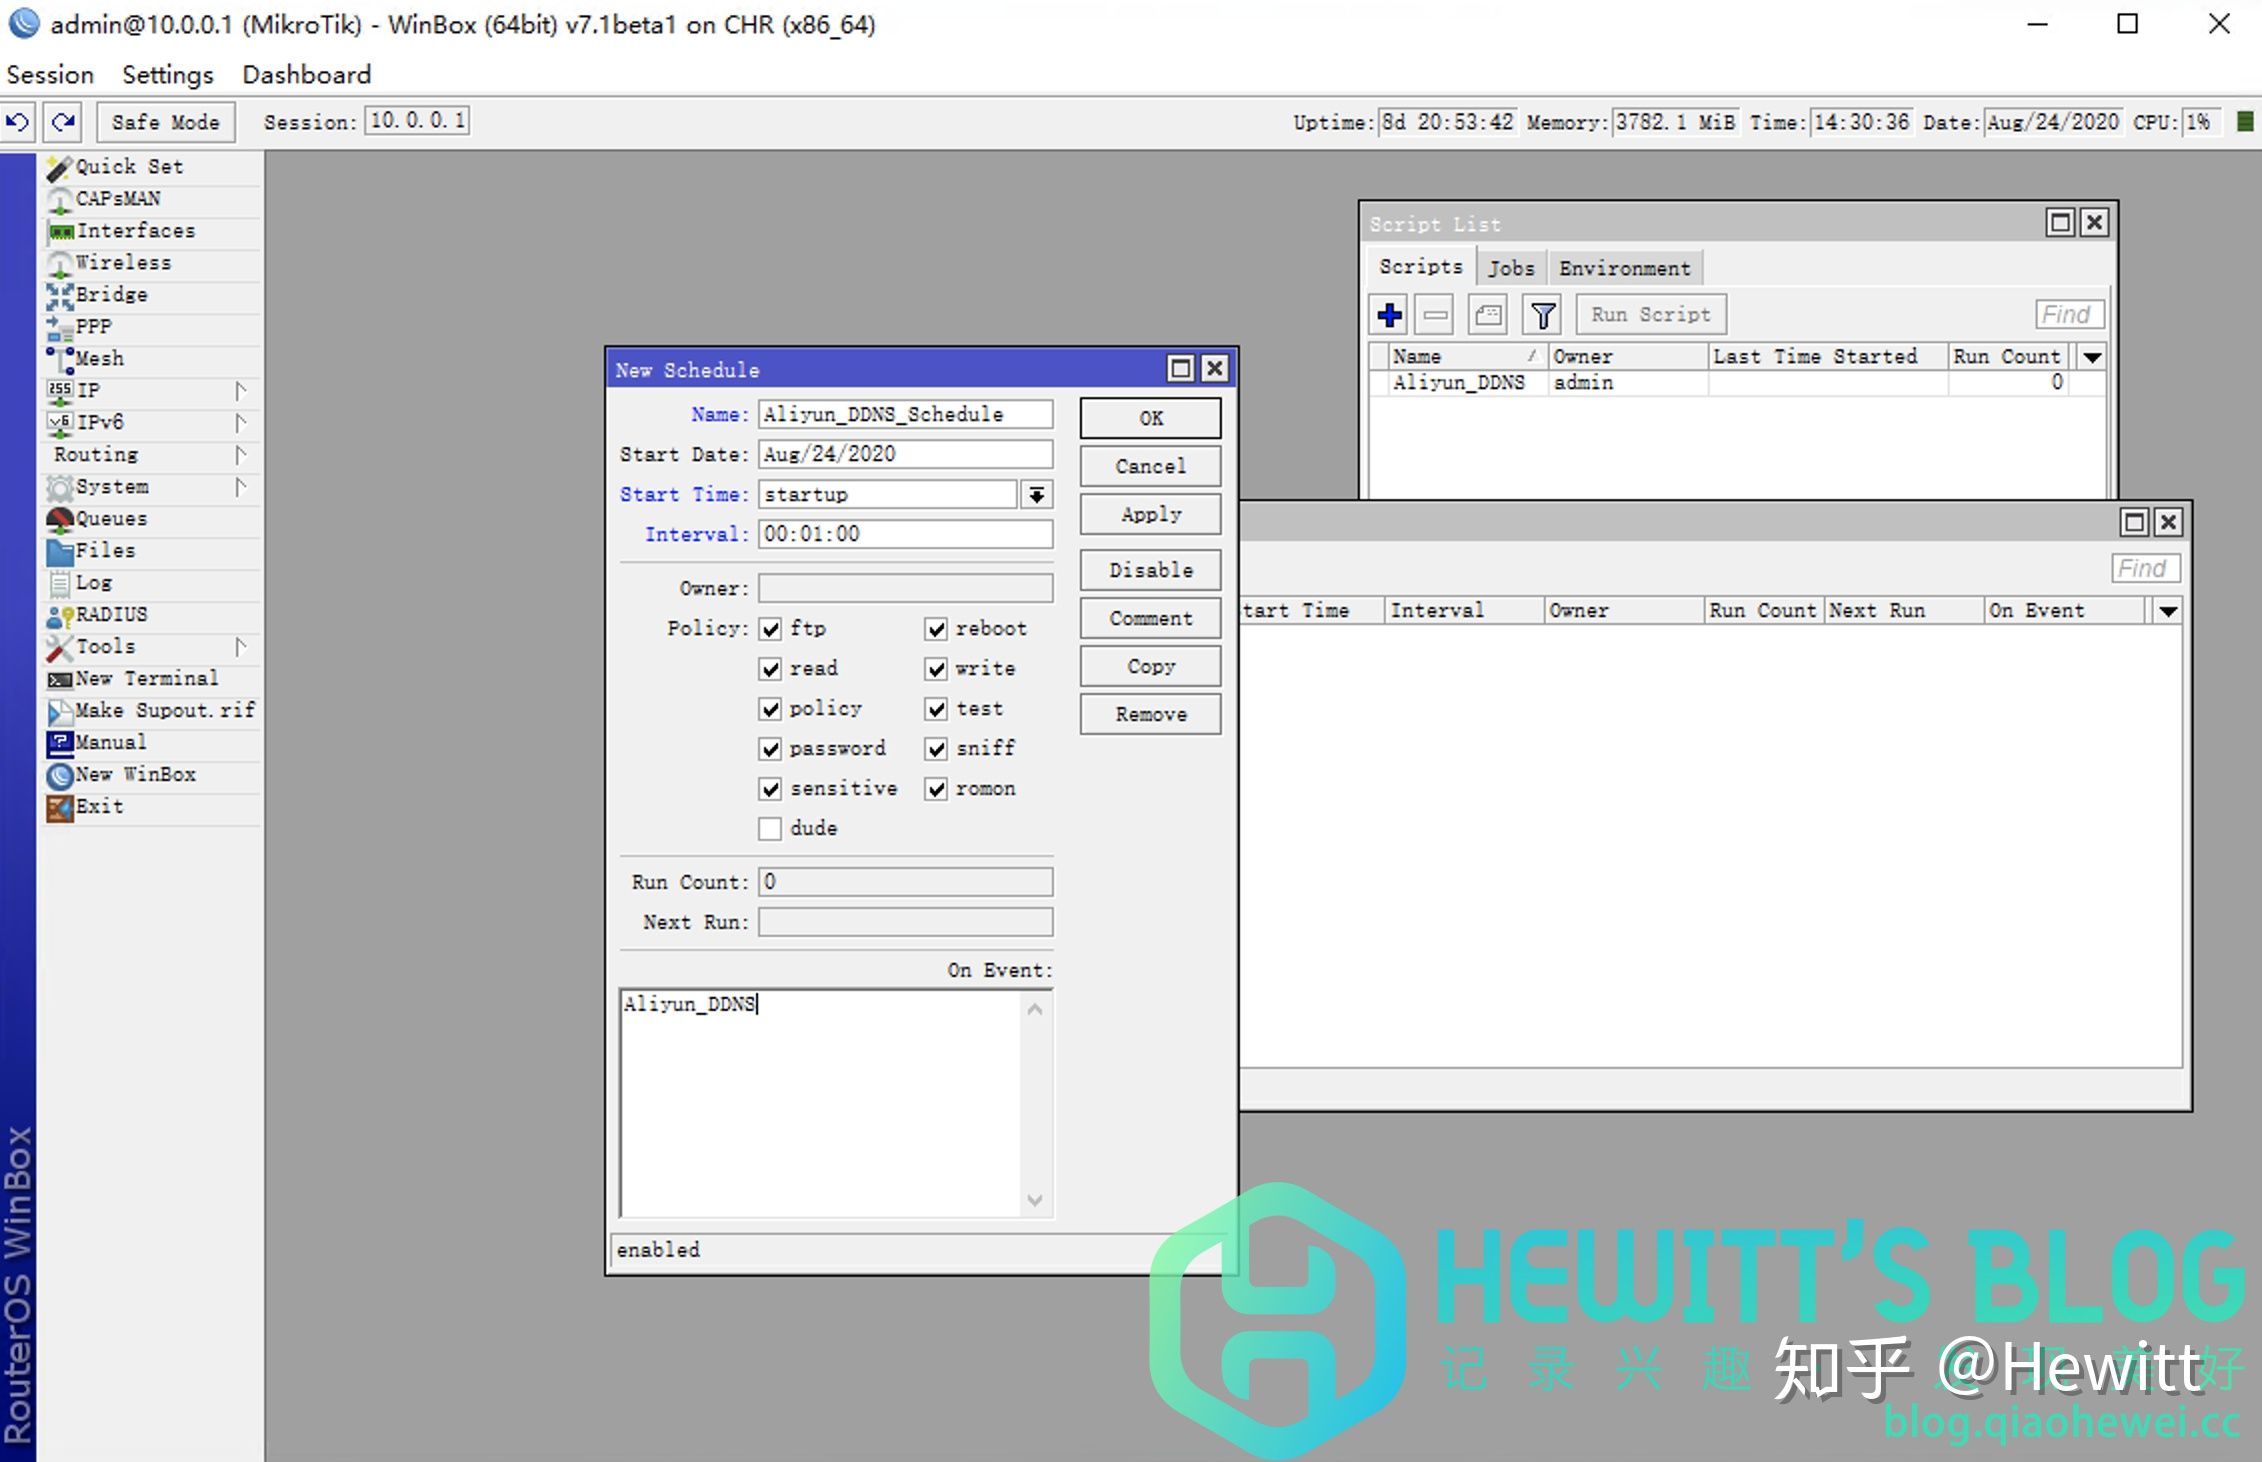Confirm the schedule with OK
The height and width of the screenshot is (1462, 2262).
1150,419
